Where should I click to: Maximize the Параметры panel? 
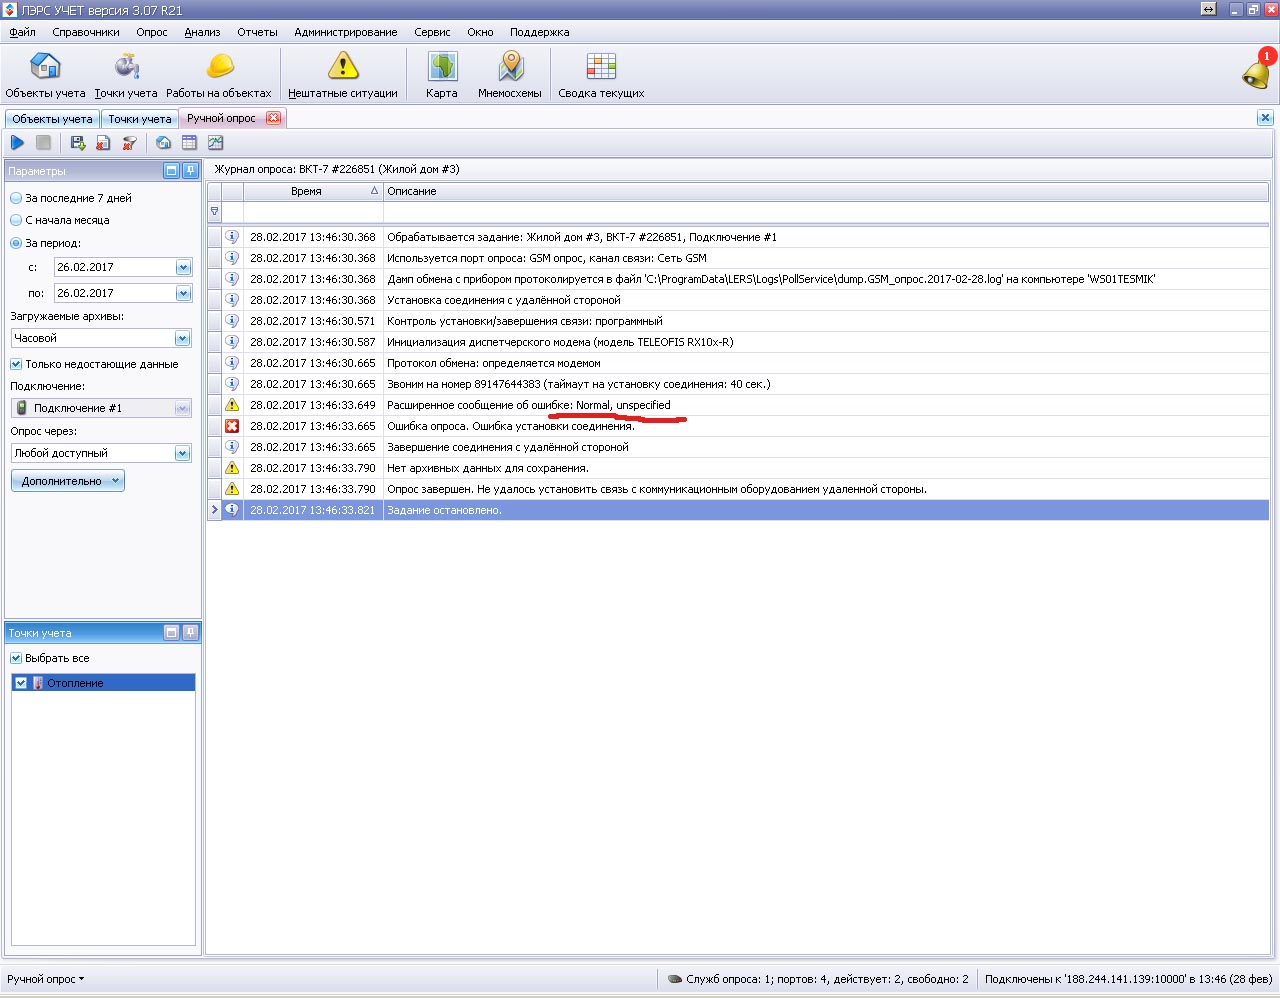tap(172, 171)
